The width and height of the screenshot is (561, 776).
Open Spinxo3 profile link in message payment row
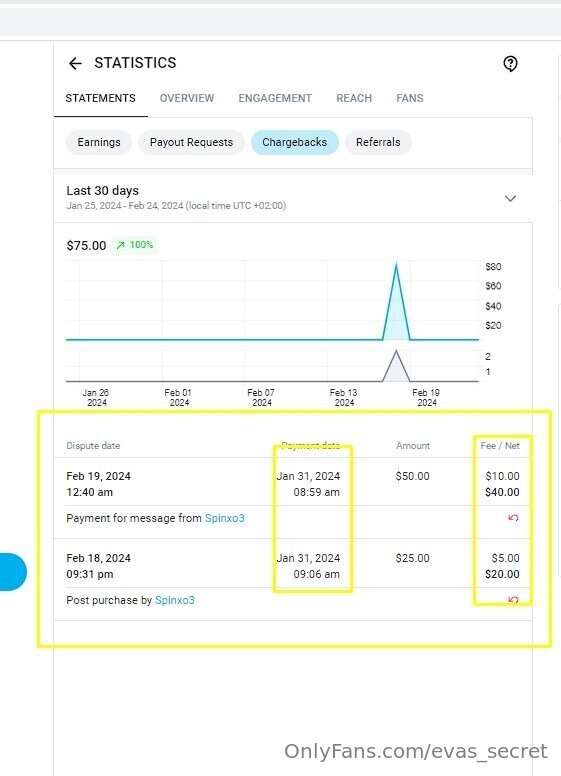[225, 518]
